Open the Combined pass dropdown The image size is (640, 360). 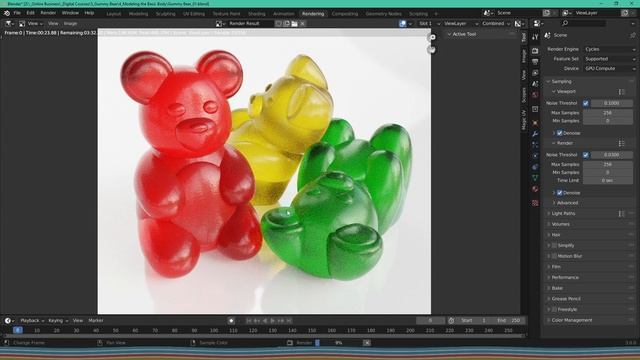(496, 24)
